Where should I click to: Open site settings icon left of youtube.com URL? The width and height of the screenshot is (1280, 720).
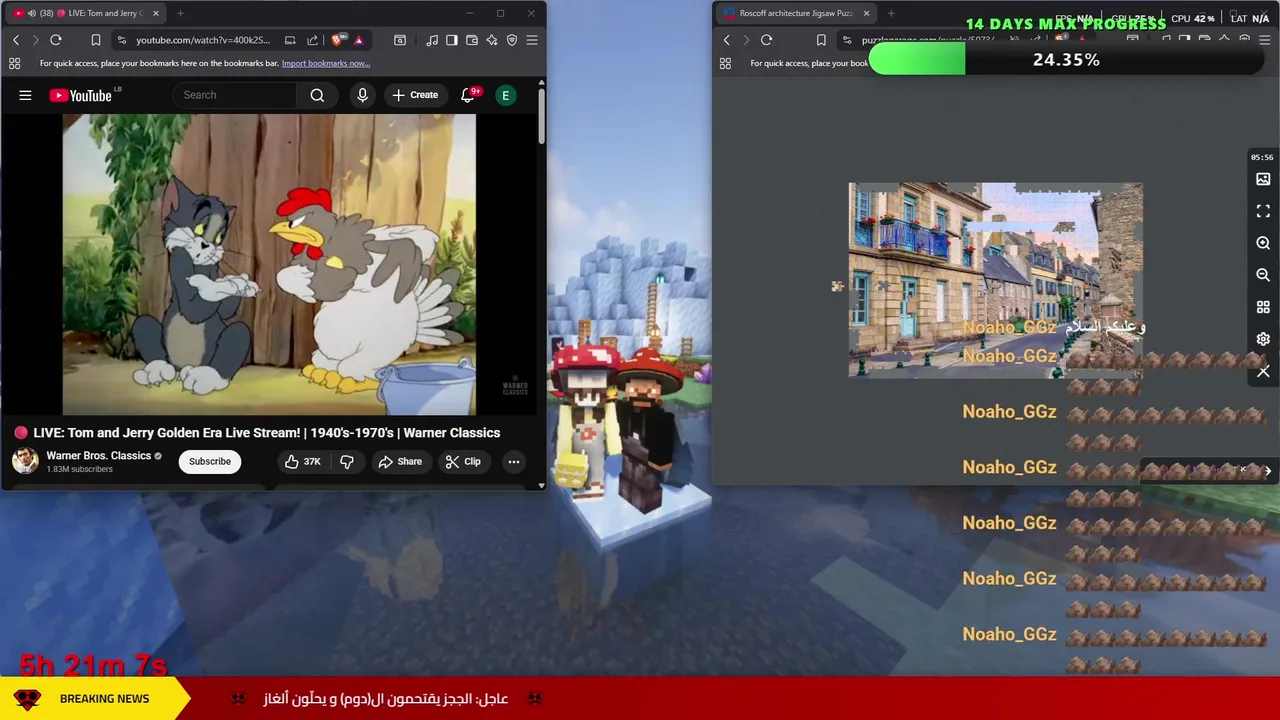click(121, 40)
